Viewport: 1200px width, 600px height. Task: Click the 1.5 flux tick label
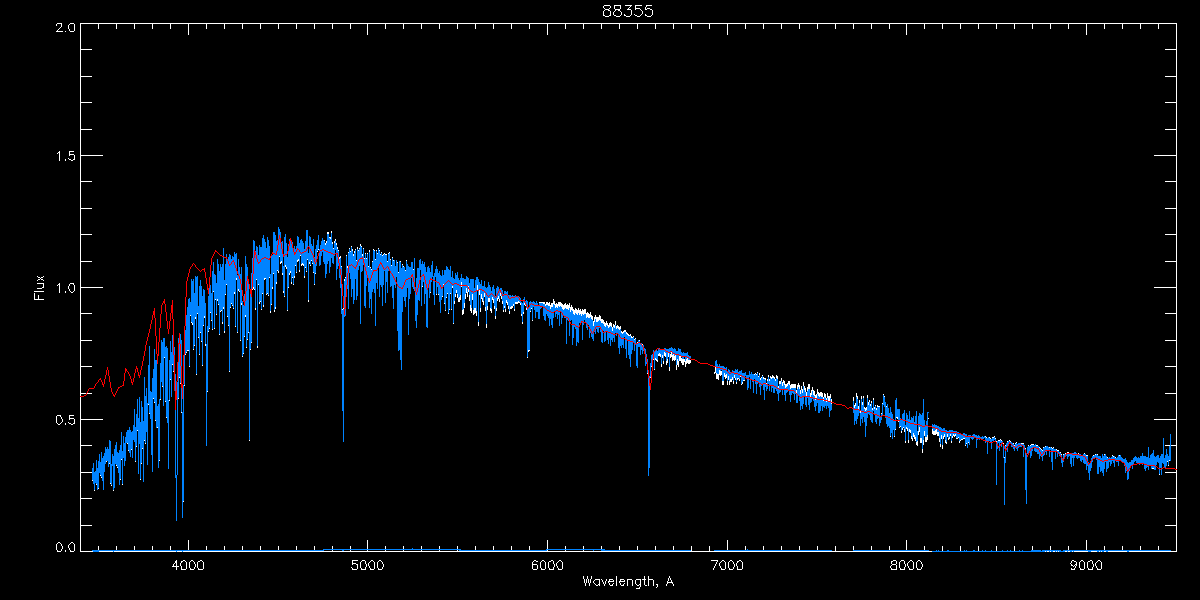[x=66, y=157]
